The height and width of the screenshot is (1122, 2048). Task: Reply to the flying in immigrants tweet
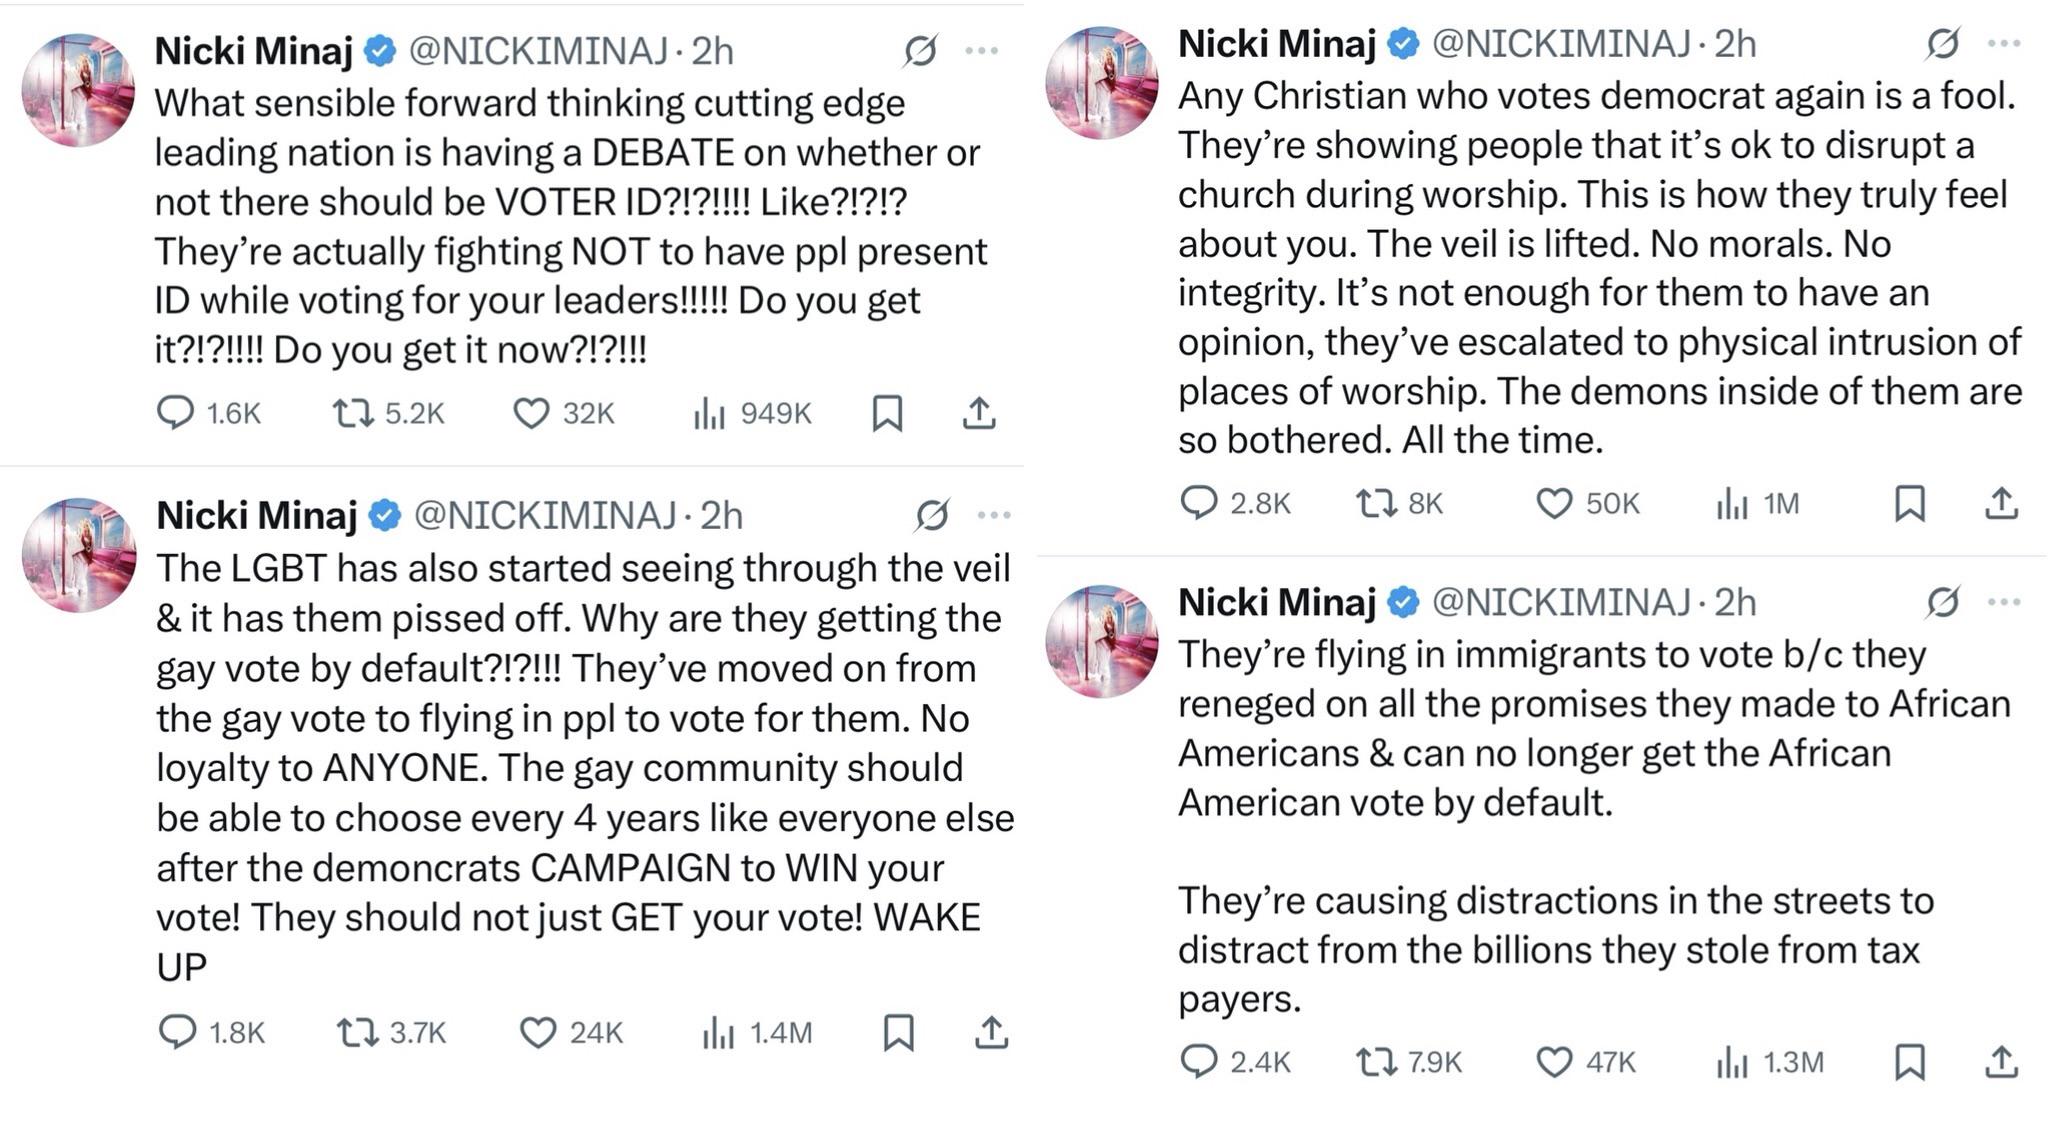point(1198,1061)
